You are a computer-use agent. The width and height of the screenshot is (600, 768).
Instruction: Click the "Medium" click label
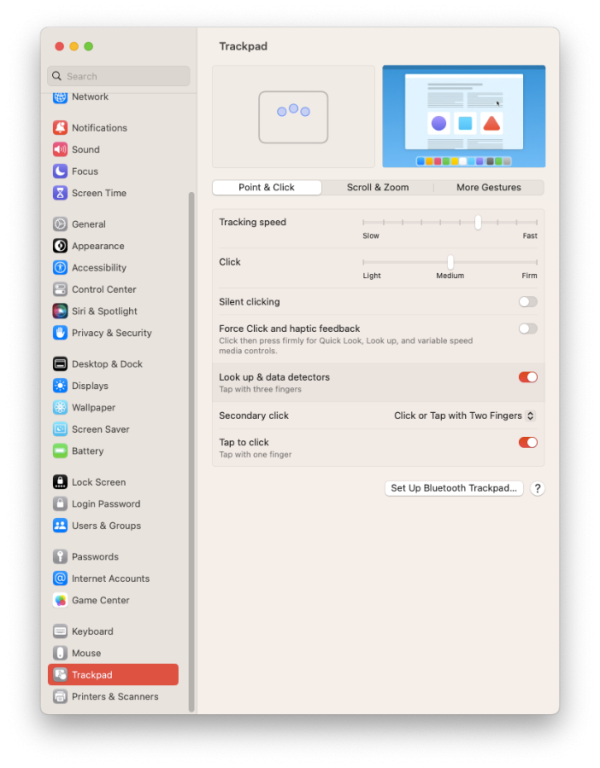(450, 276)
